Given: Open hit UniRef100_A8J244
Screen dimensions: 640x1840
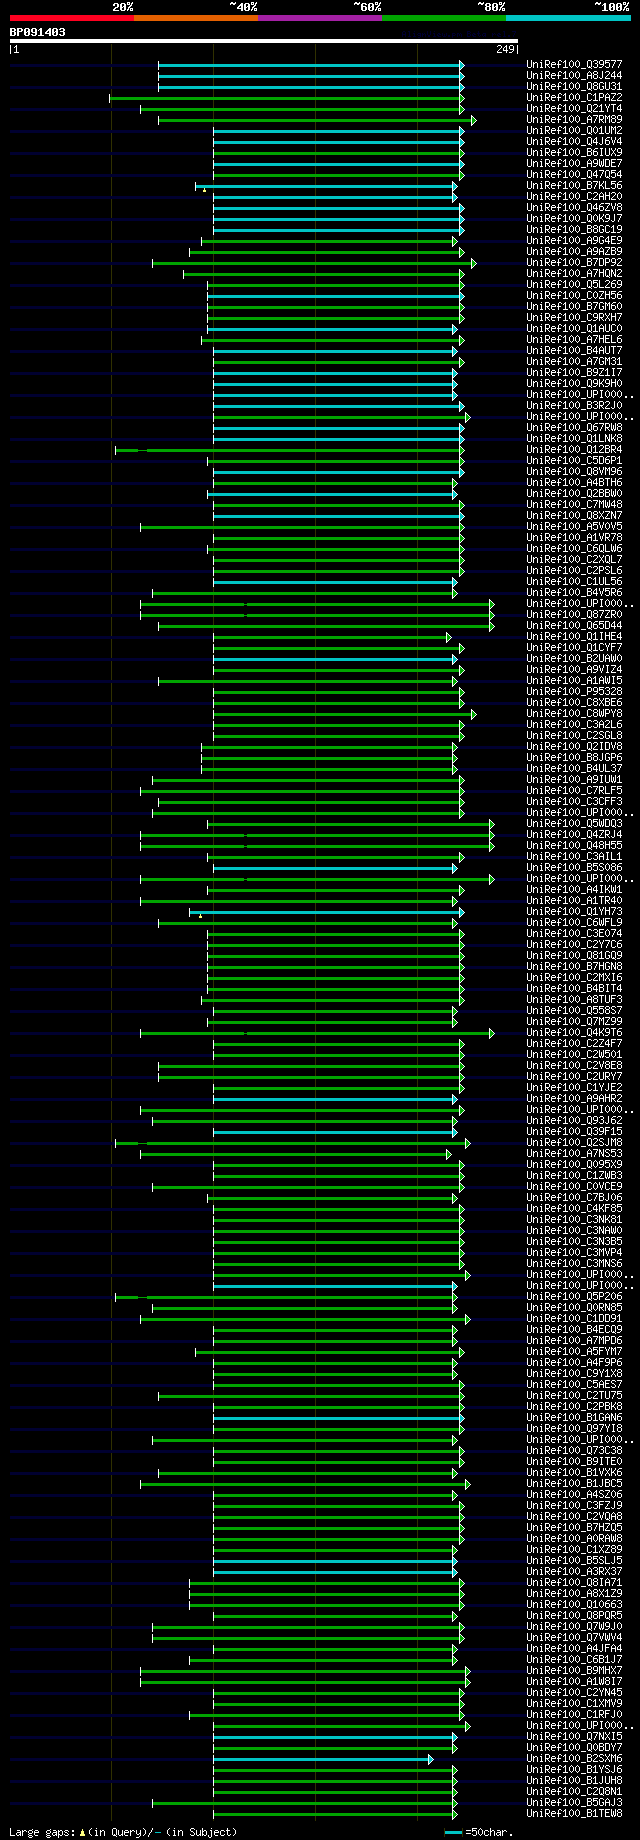Looking at the screenshot, I should point(574,75).
